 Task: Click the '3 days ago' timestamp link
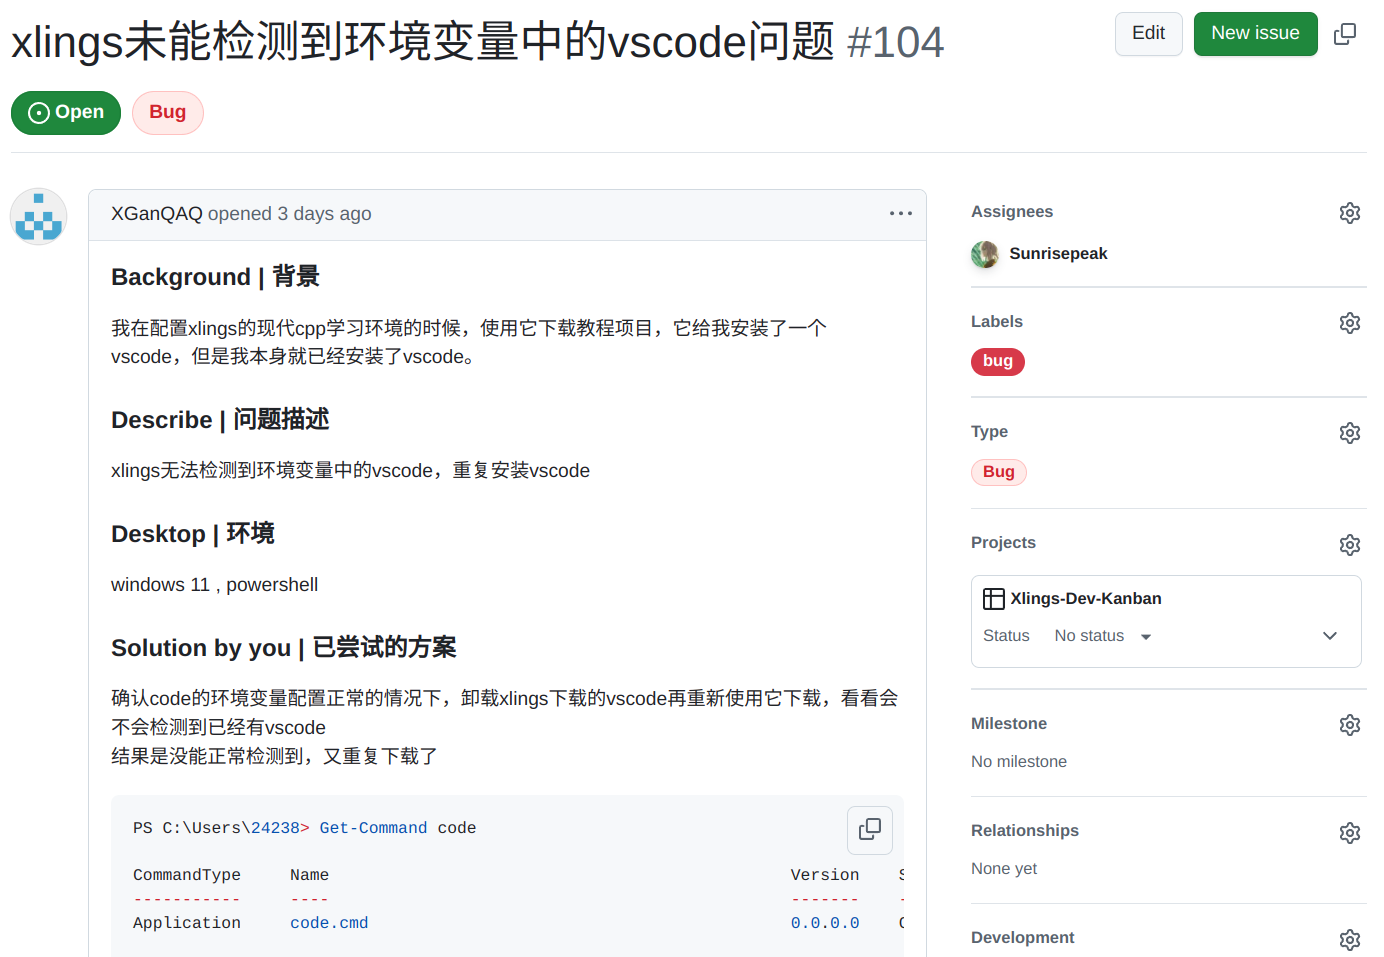(x=324, y=214)
